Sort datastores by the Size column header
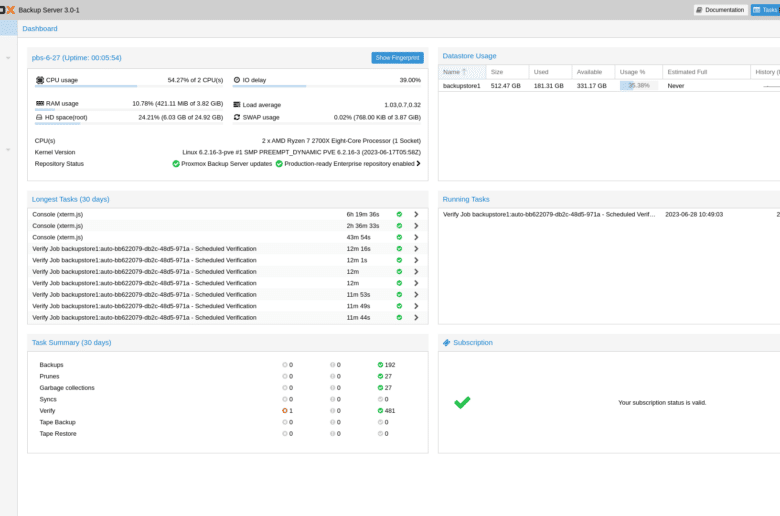This screenshot has width=780, height=516. point(507,72)
